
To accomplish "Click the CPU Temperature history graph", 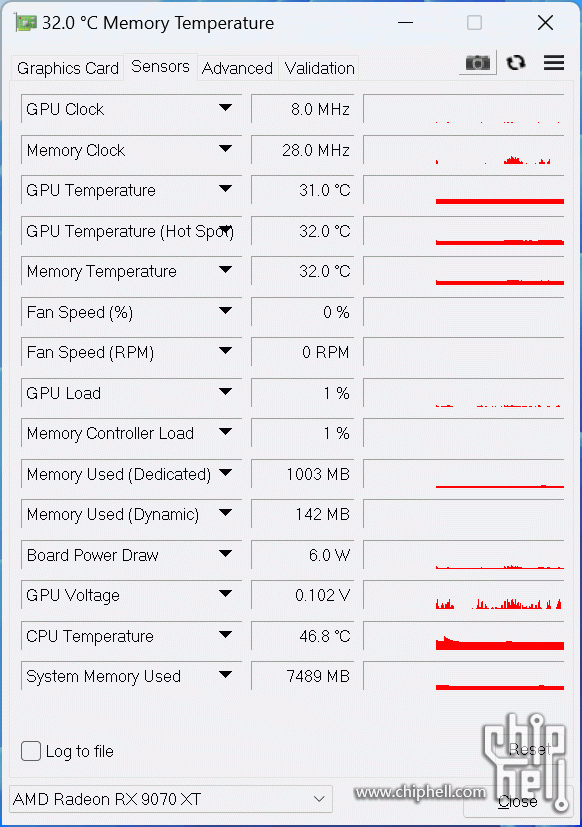I will (463, 636).
